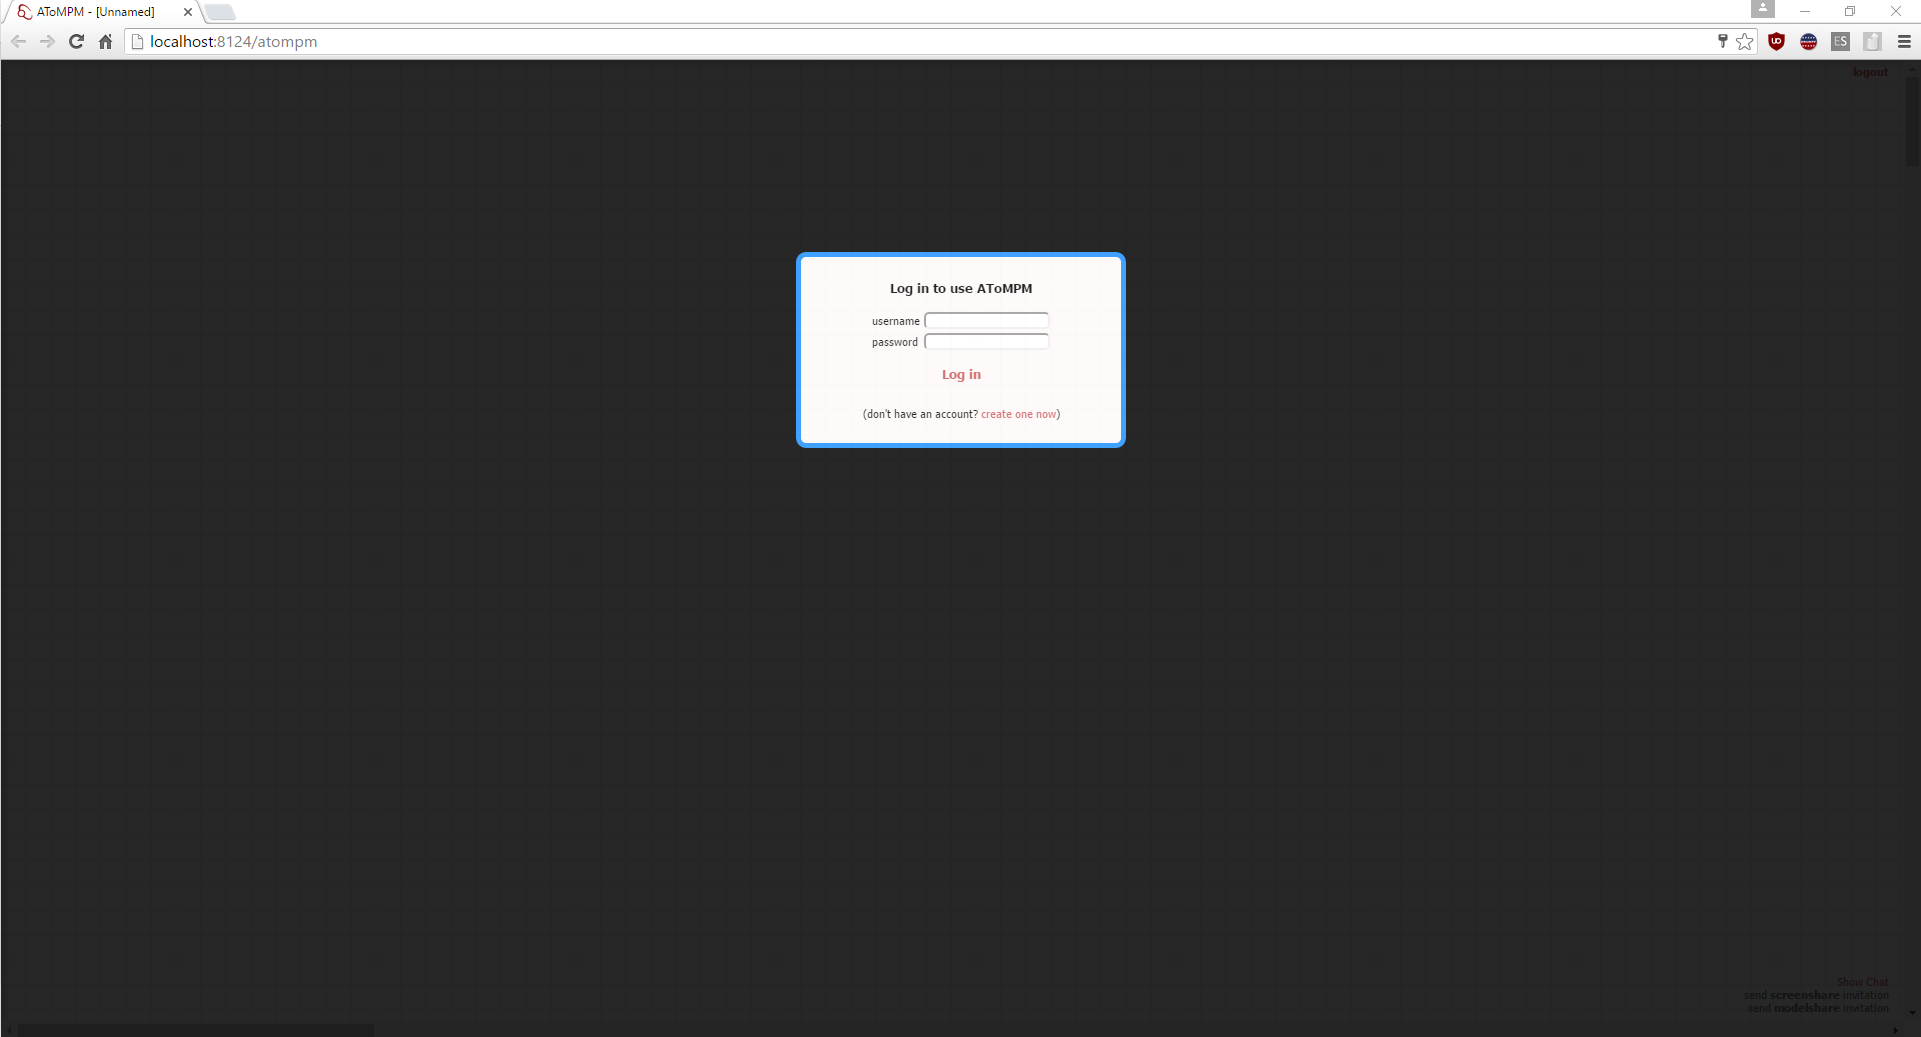Open the Chrome hamburger menu
Screen dimensions: 1921x1037
point(1904,41)
